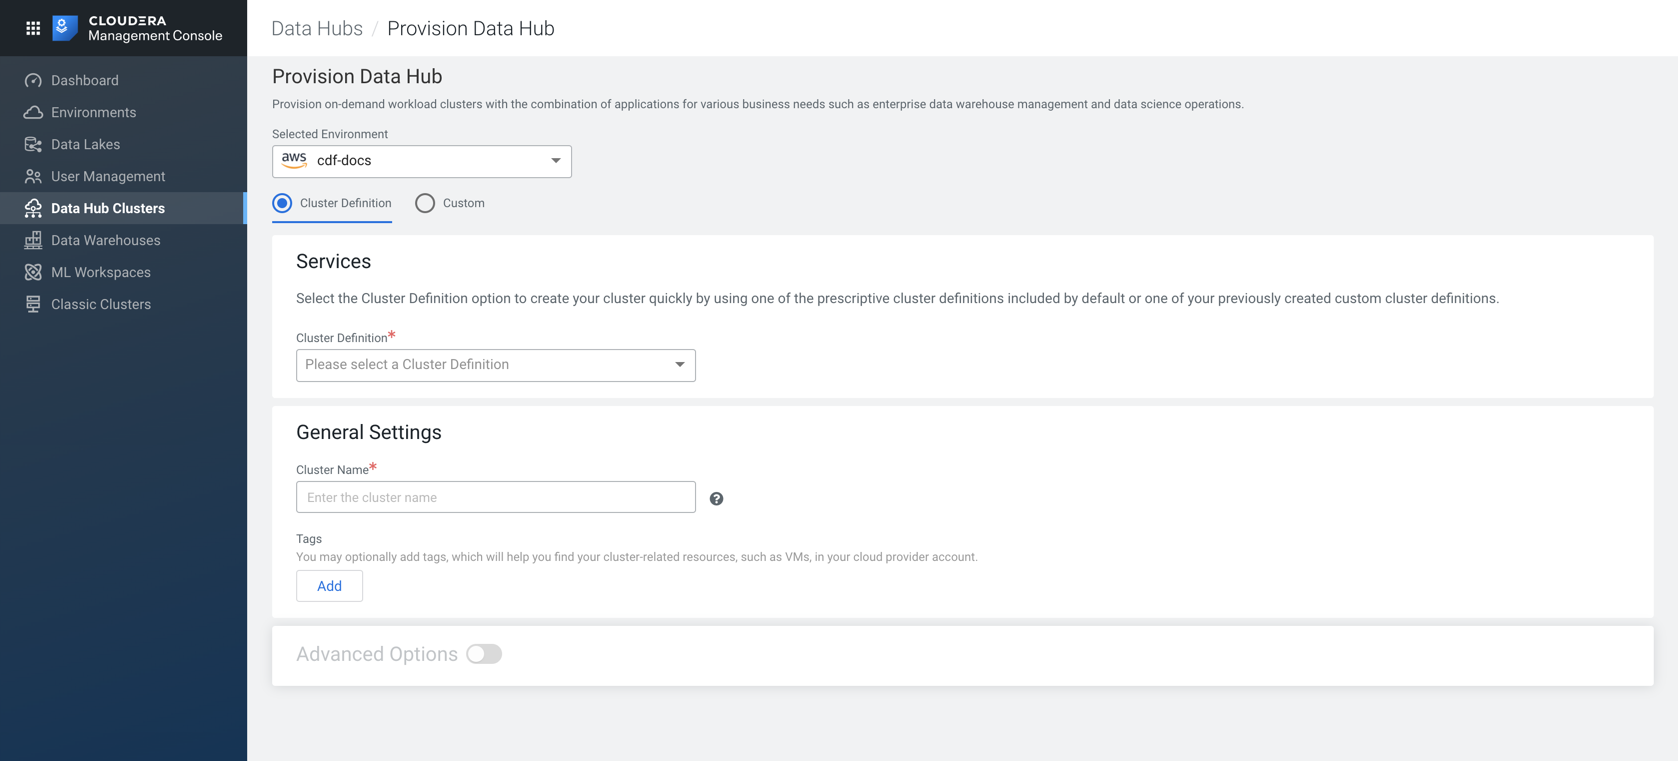This screenshot has height=761, width=1678.
Task: Click the ML Workspaces icon
Action: [33, 272]
